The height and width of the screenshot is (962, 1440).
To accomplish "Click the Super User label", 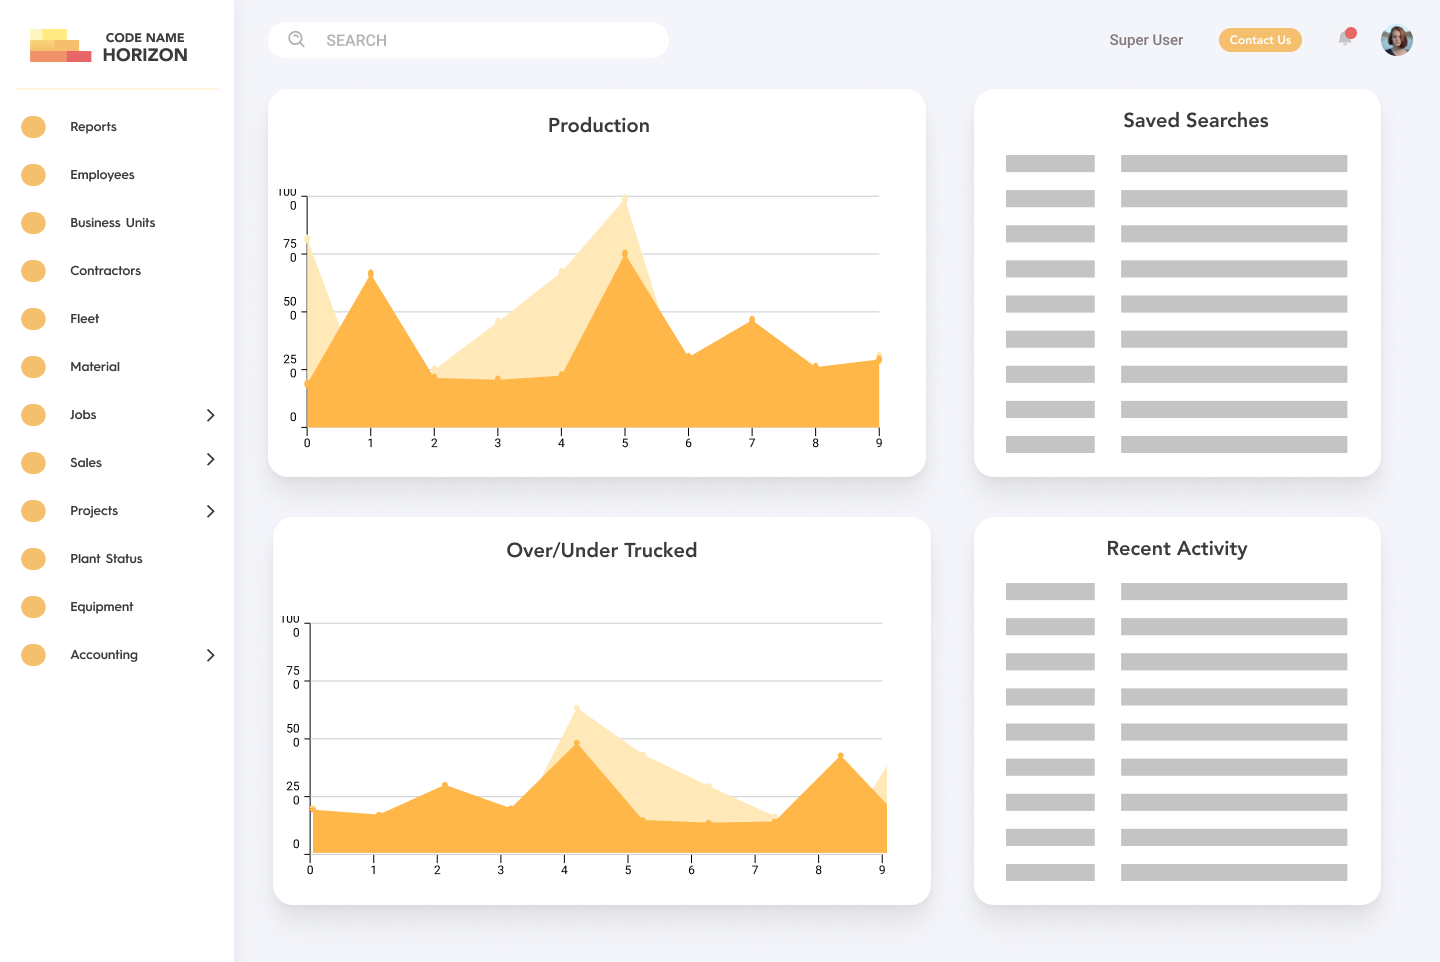I will (1146, 40).
